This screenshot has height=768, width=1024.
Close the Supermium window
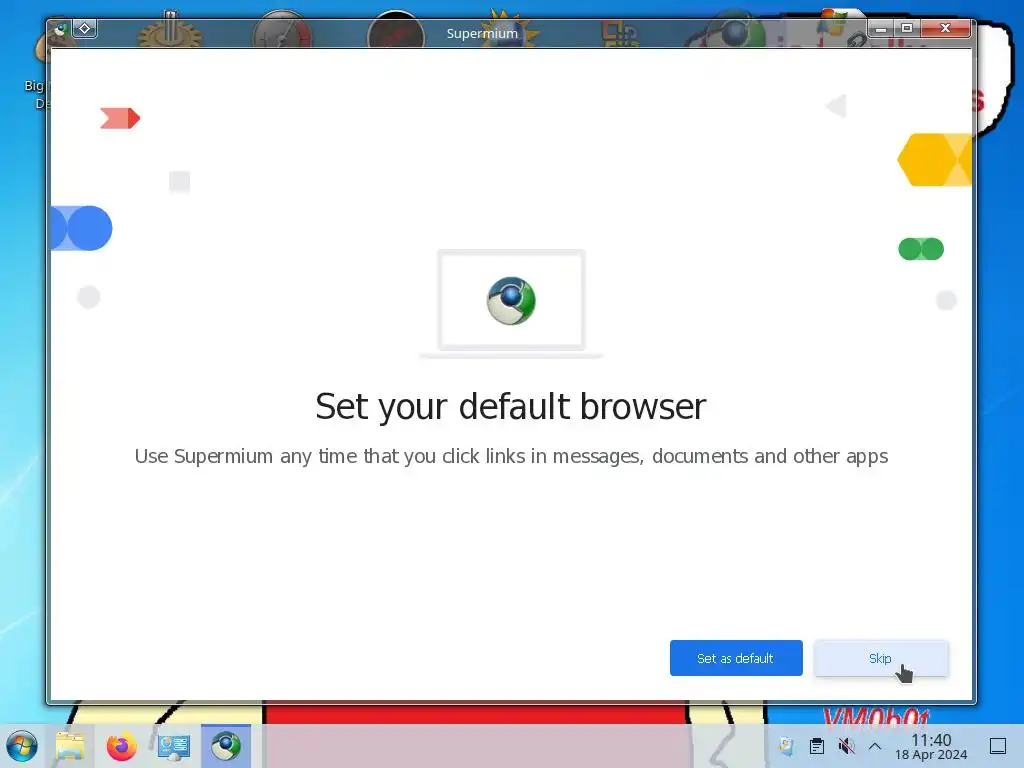(x=945, y=28)
